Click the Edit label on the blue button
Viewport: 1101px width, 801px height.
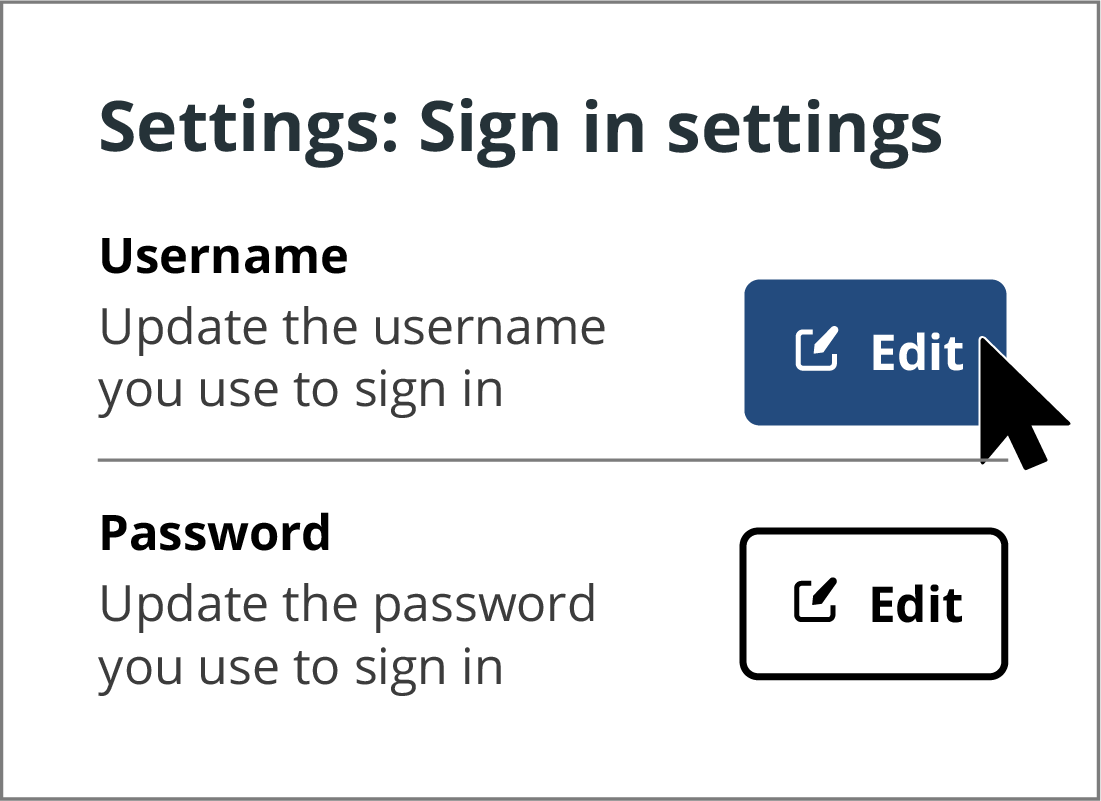(x=916, y=352)
